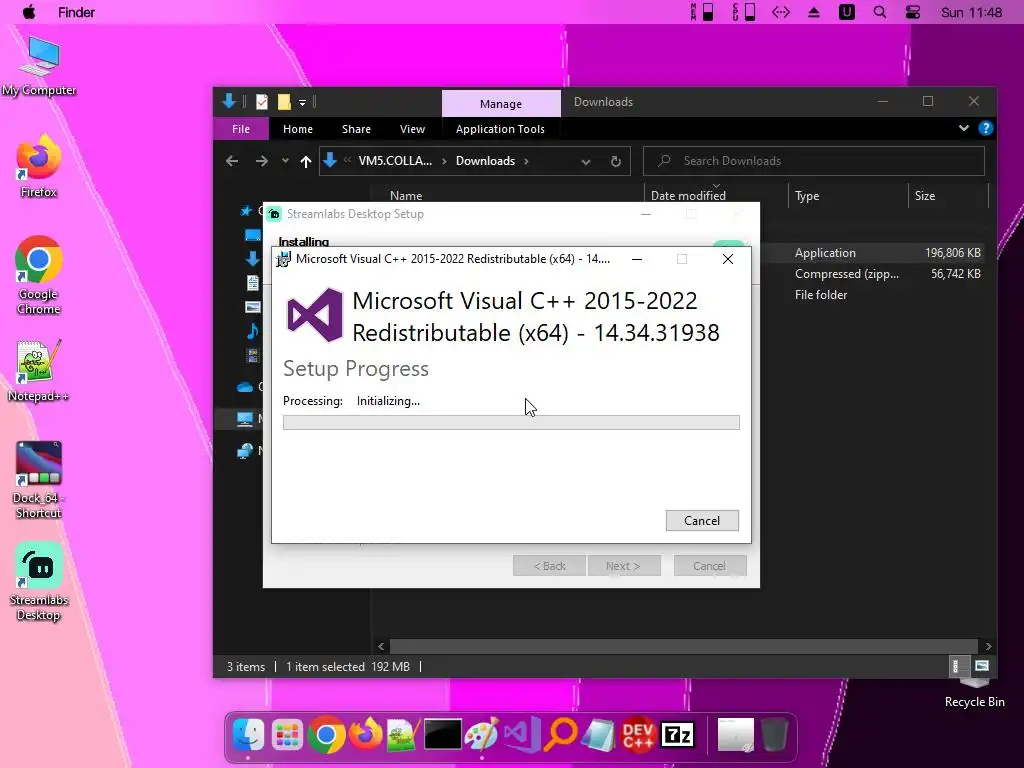Open the trash can in the dock

click(x=775, y=735)
